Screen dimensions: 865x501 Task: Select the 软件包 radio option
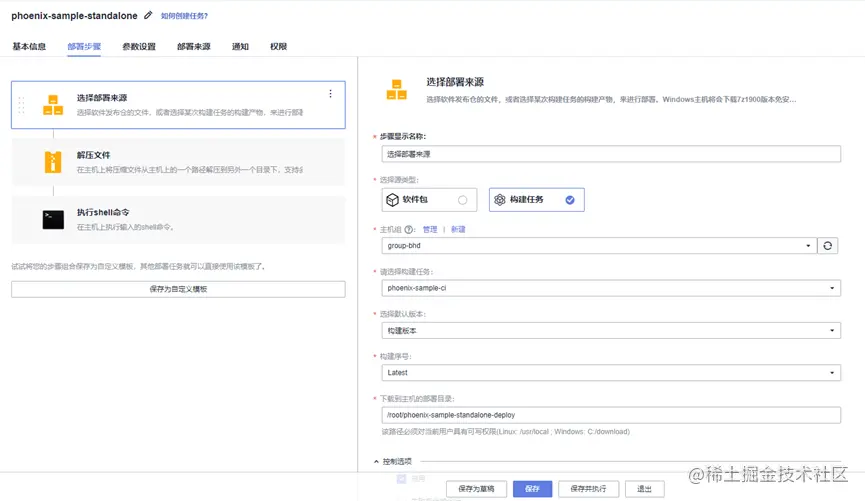[462, 200]
